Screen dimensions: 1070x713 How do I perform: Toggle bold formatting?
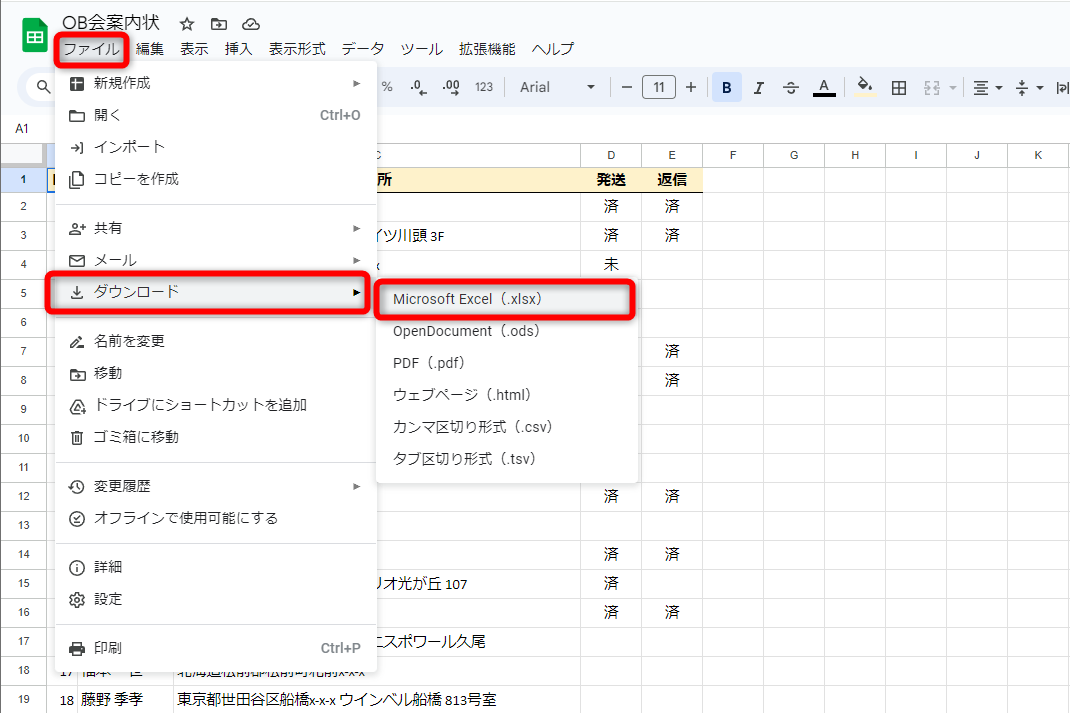coord(726,87)
